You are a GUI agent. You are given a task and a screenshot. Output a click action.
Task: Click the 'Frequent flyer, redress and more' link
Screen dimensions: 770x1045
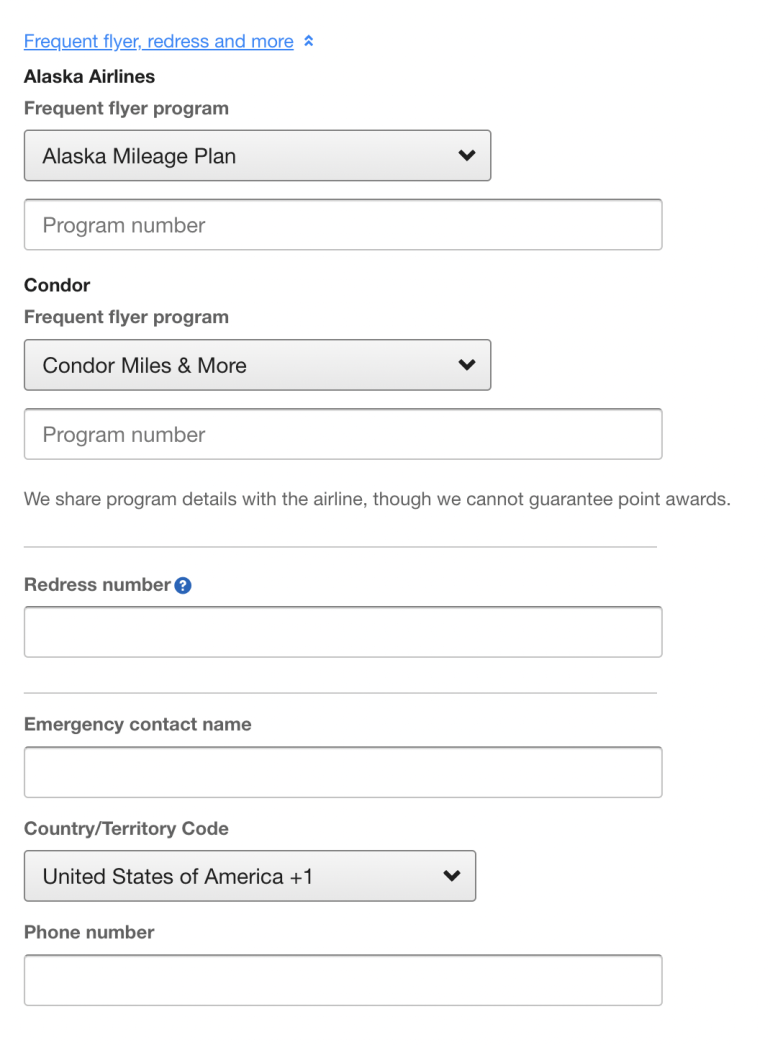pos(158,42)
